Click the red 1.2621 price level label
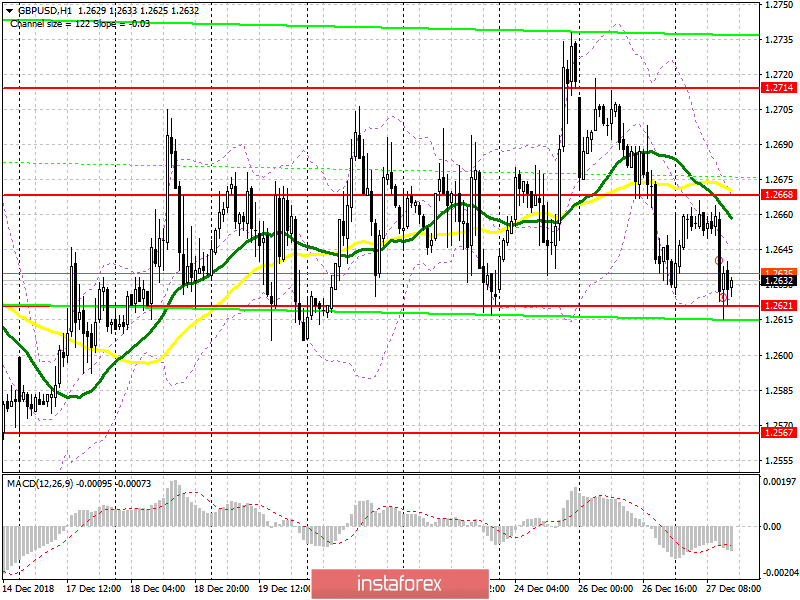This screenshot has width=800, height=600. click(x=779, y=305)
